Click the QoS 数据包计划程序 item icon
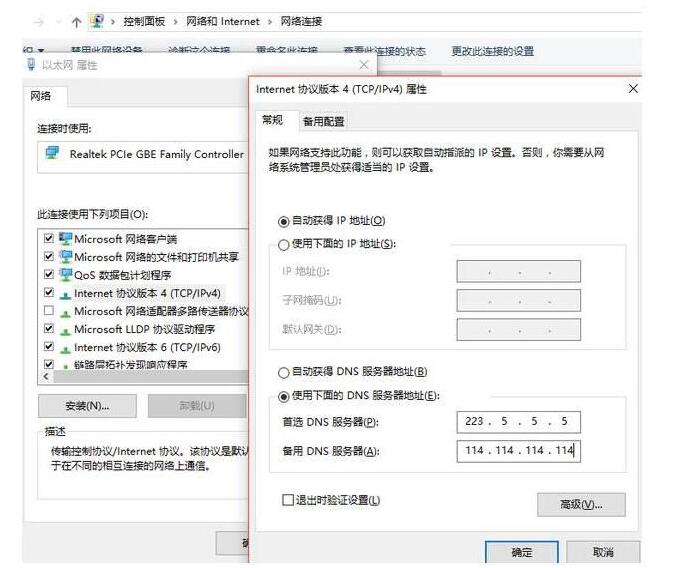Viewport: 679px width, 568px height. coord(66,275)
